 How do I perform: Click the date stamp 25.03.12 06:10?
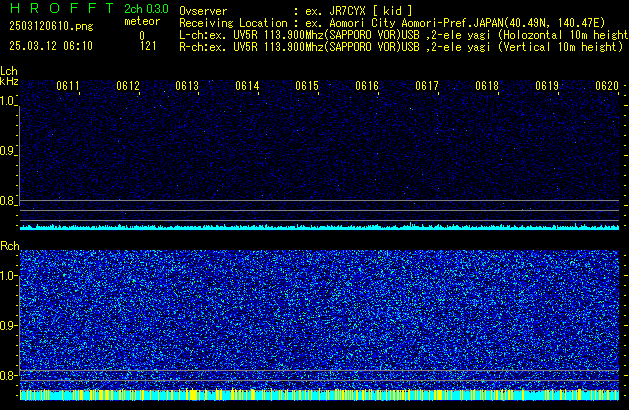51,46
